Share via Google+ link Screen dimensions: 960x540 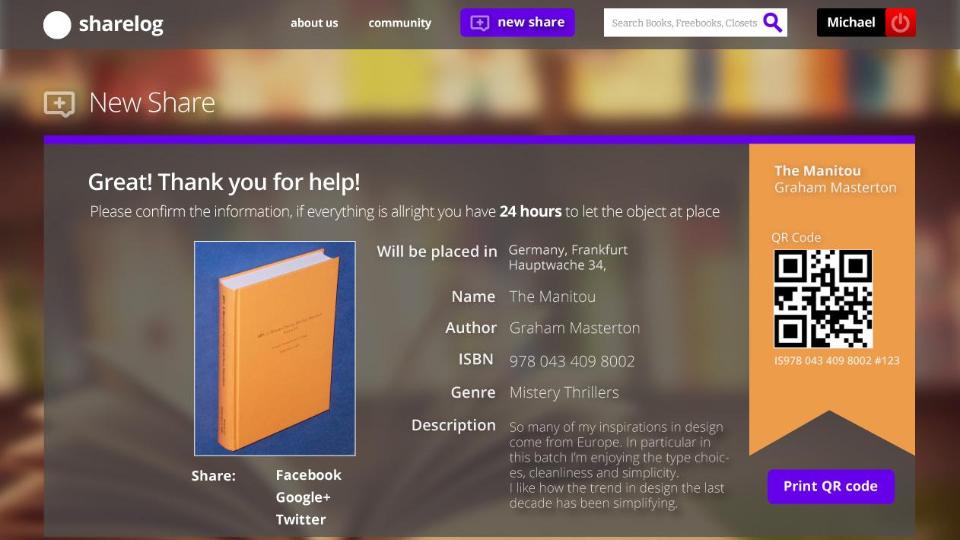303,497
